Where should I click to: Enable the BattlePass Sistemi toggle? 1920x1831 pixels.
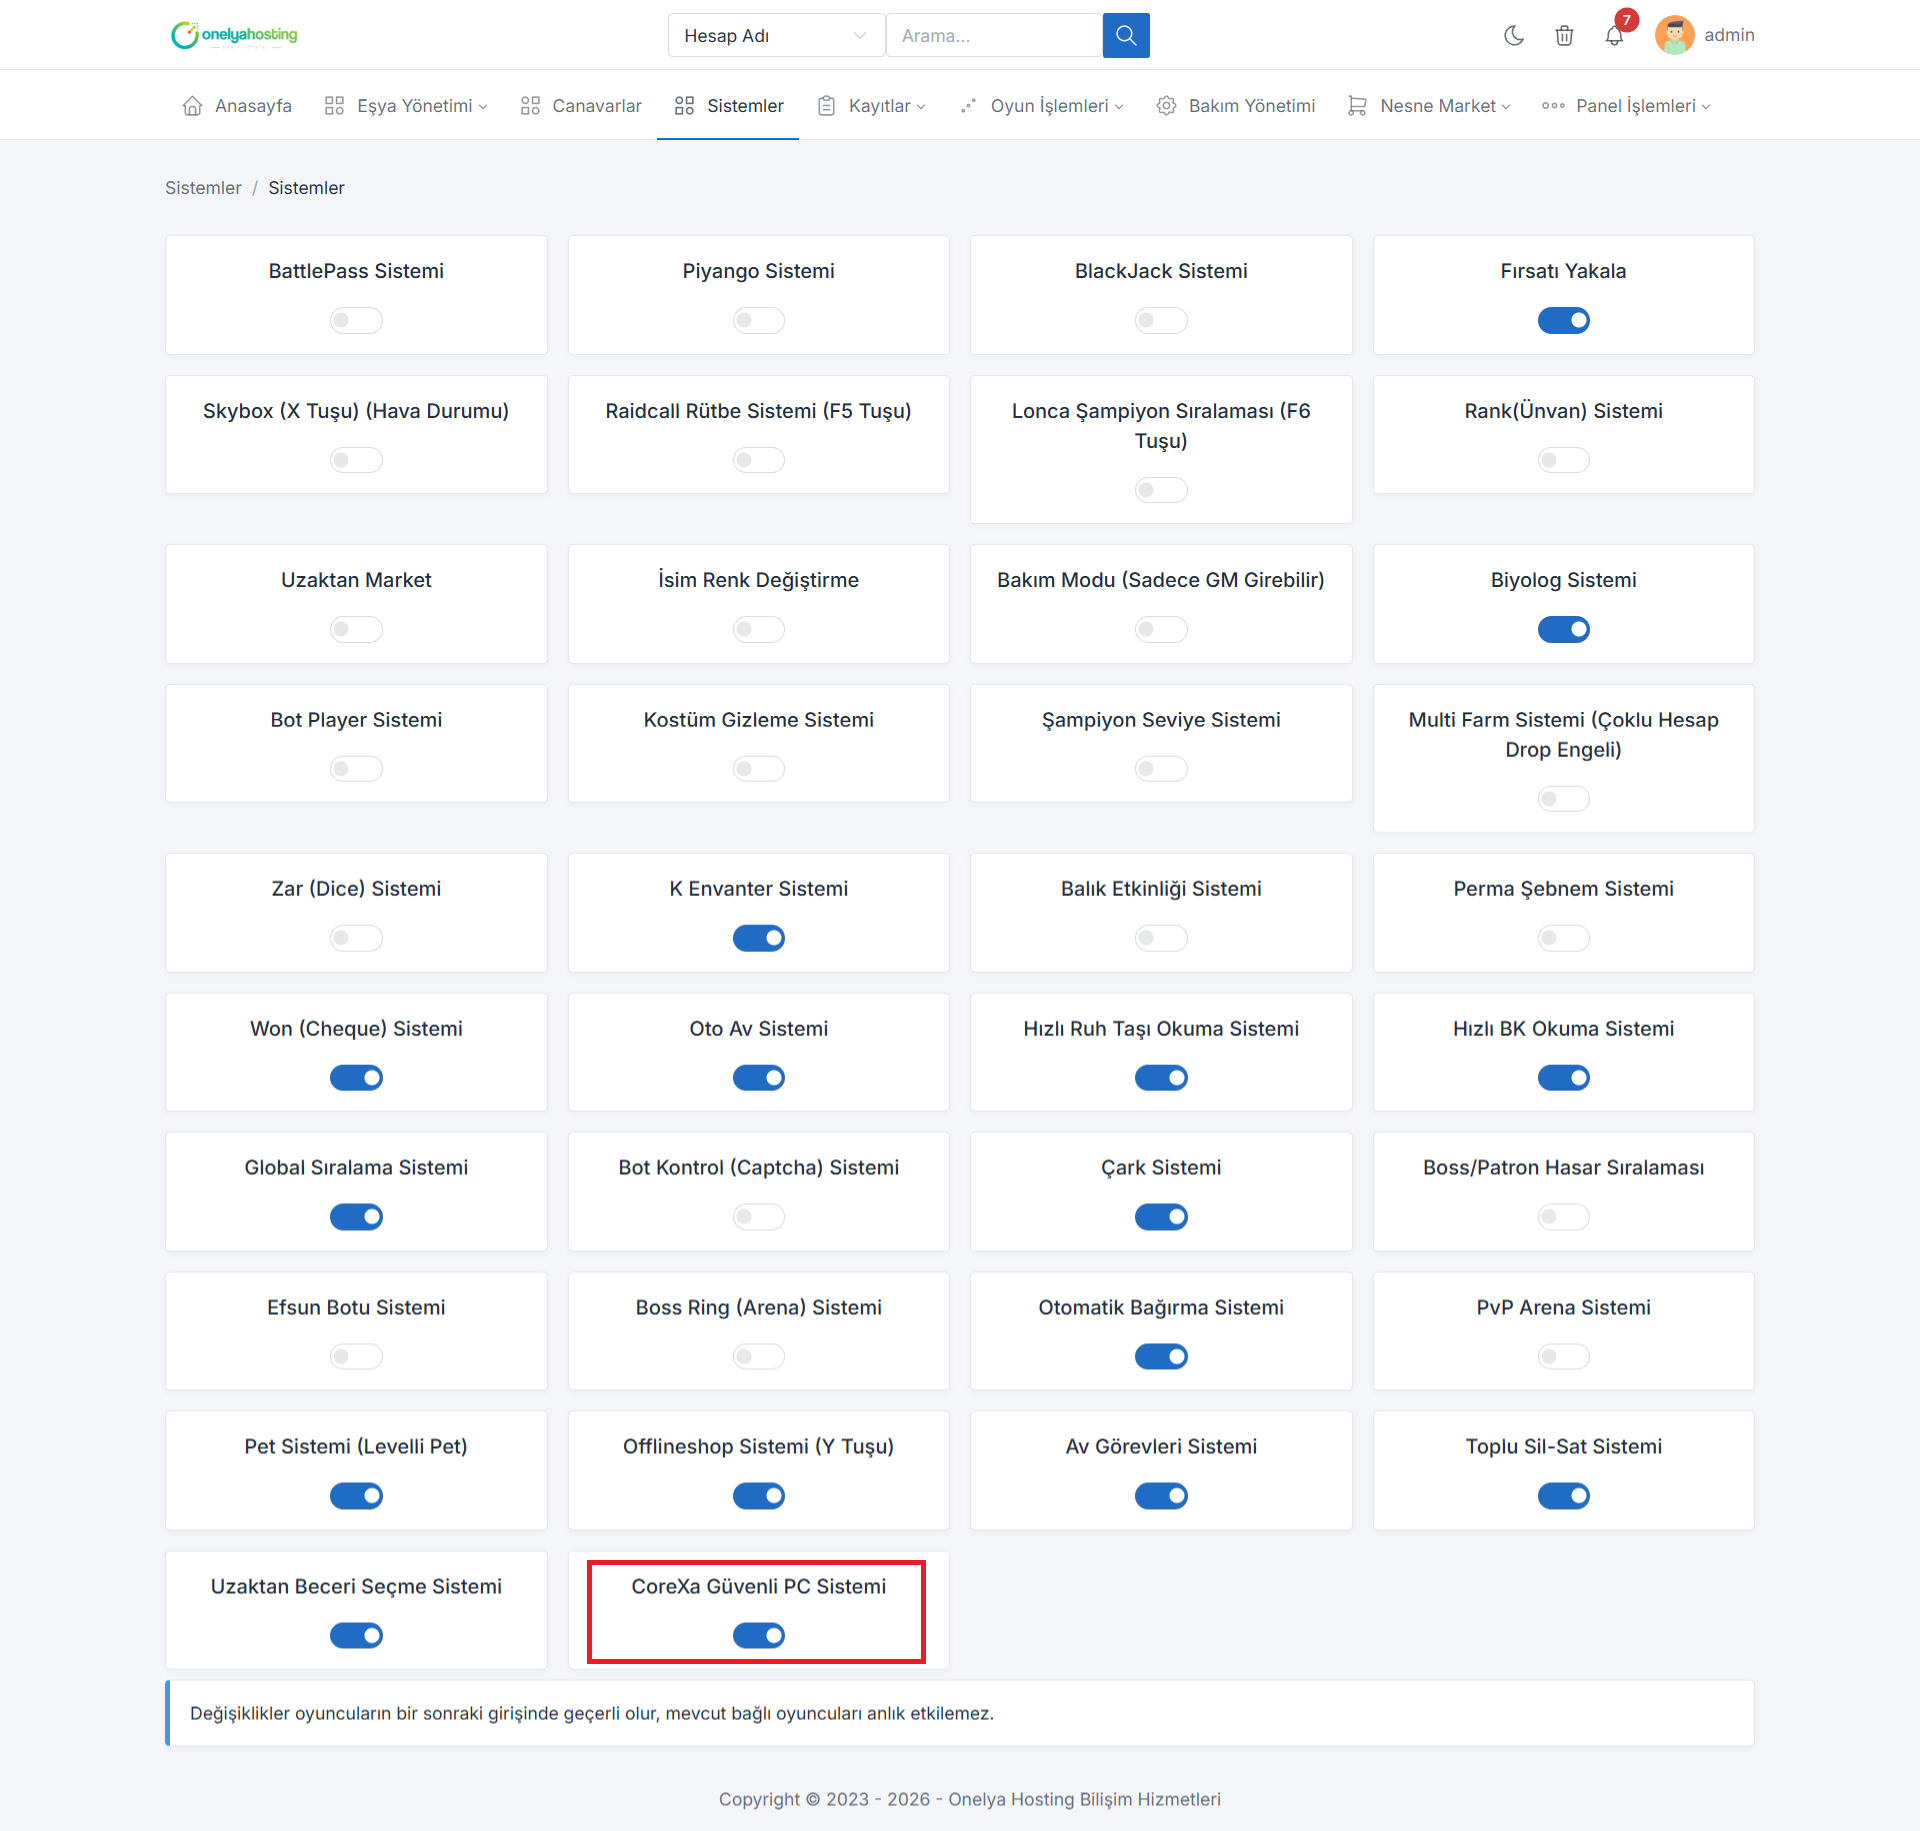coord(356,320)
